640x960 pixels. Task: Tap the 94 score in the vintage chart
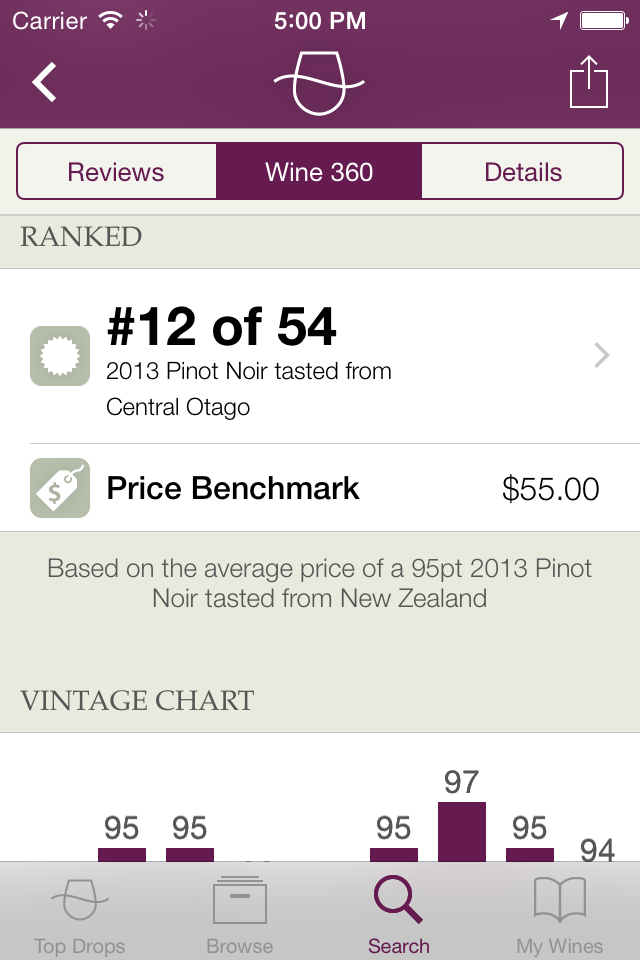coord(599,850)
